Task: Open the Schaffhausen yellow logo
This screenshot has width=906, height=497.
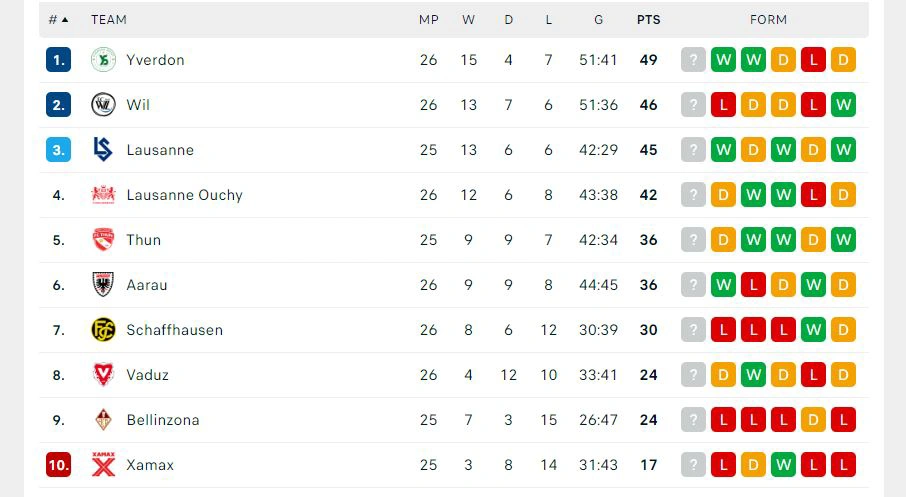Action: [103, 330]
